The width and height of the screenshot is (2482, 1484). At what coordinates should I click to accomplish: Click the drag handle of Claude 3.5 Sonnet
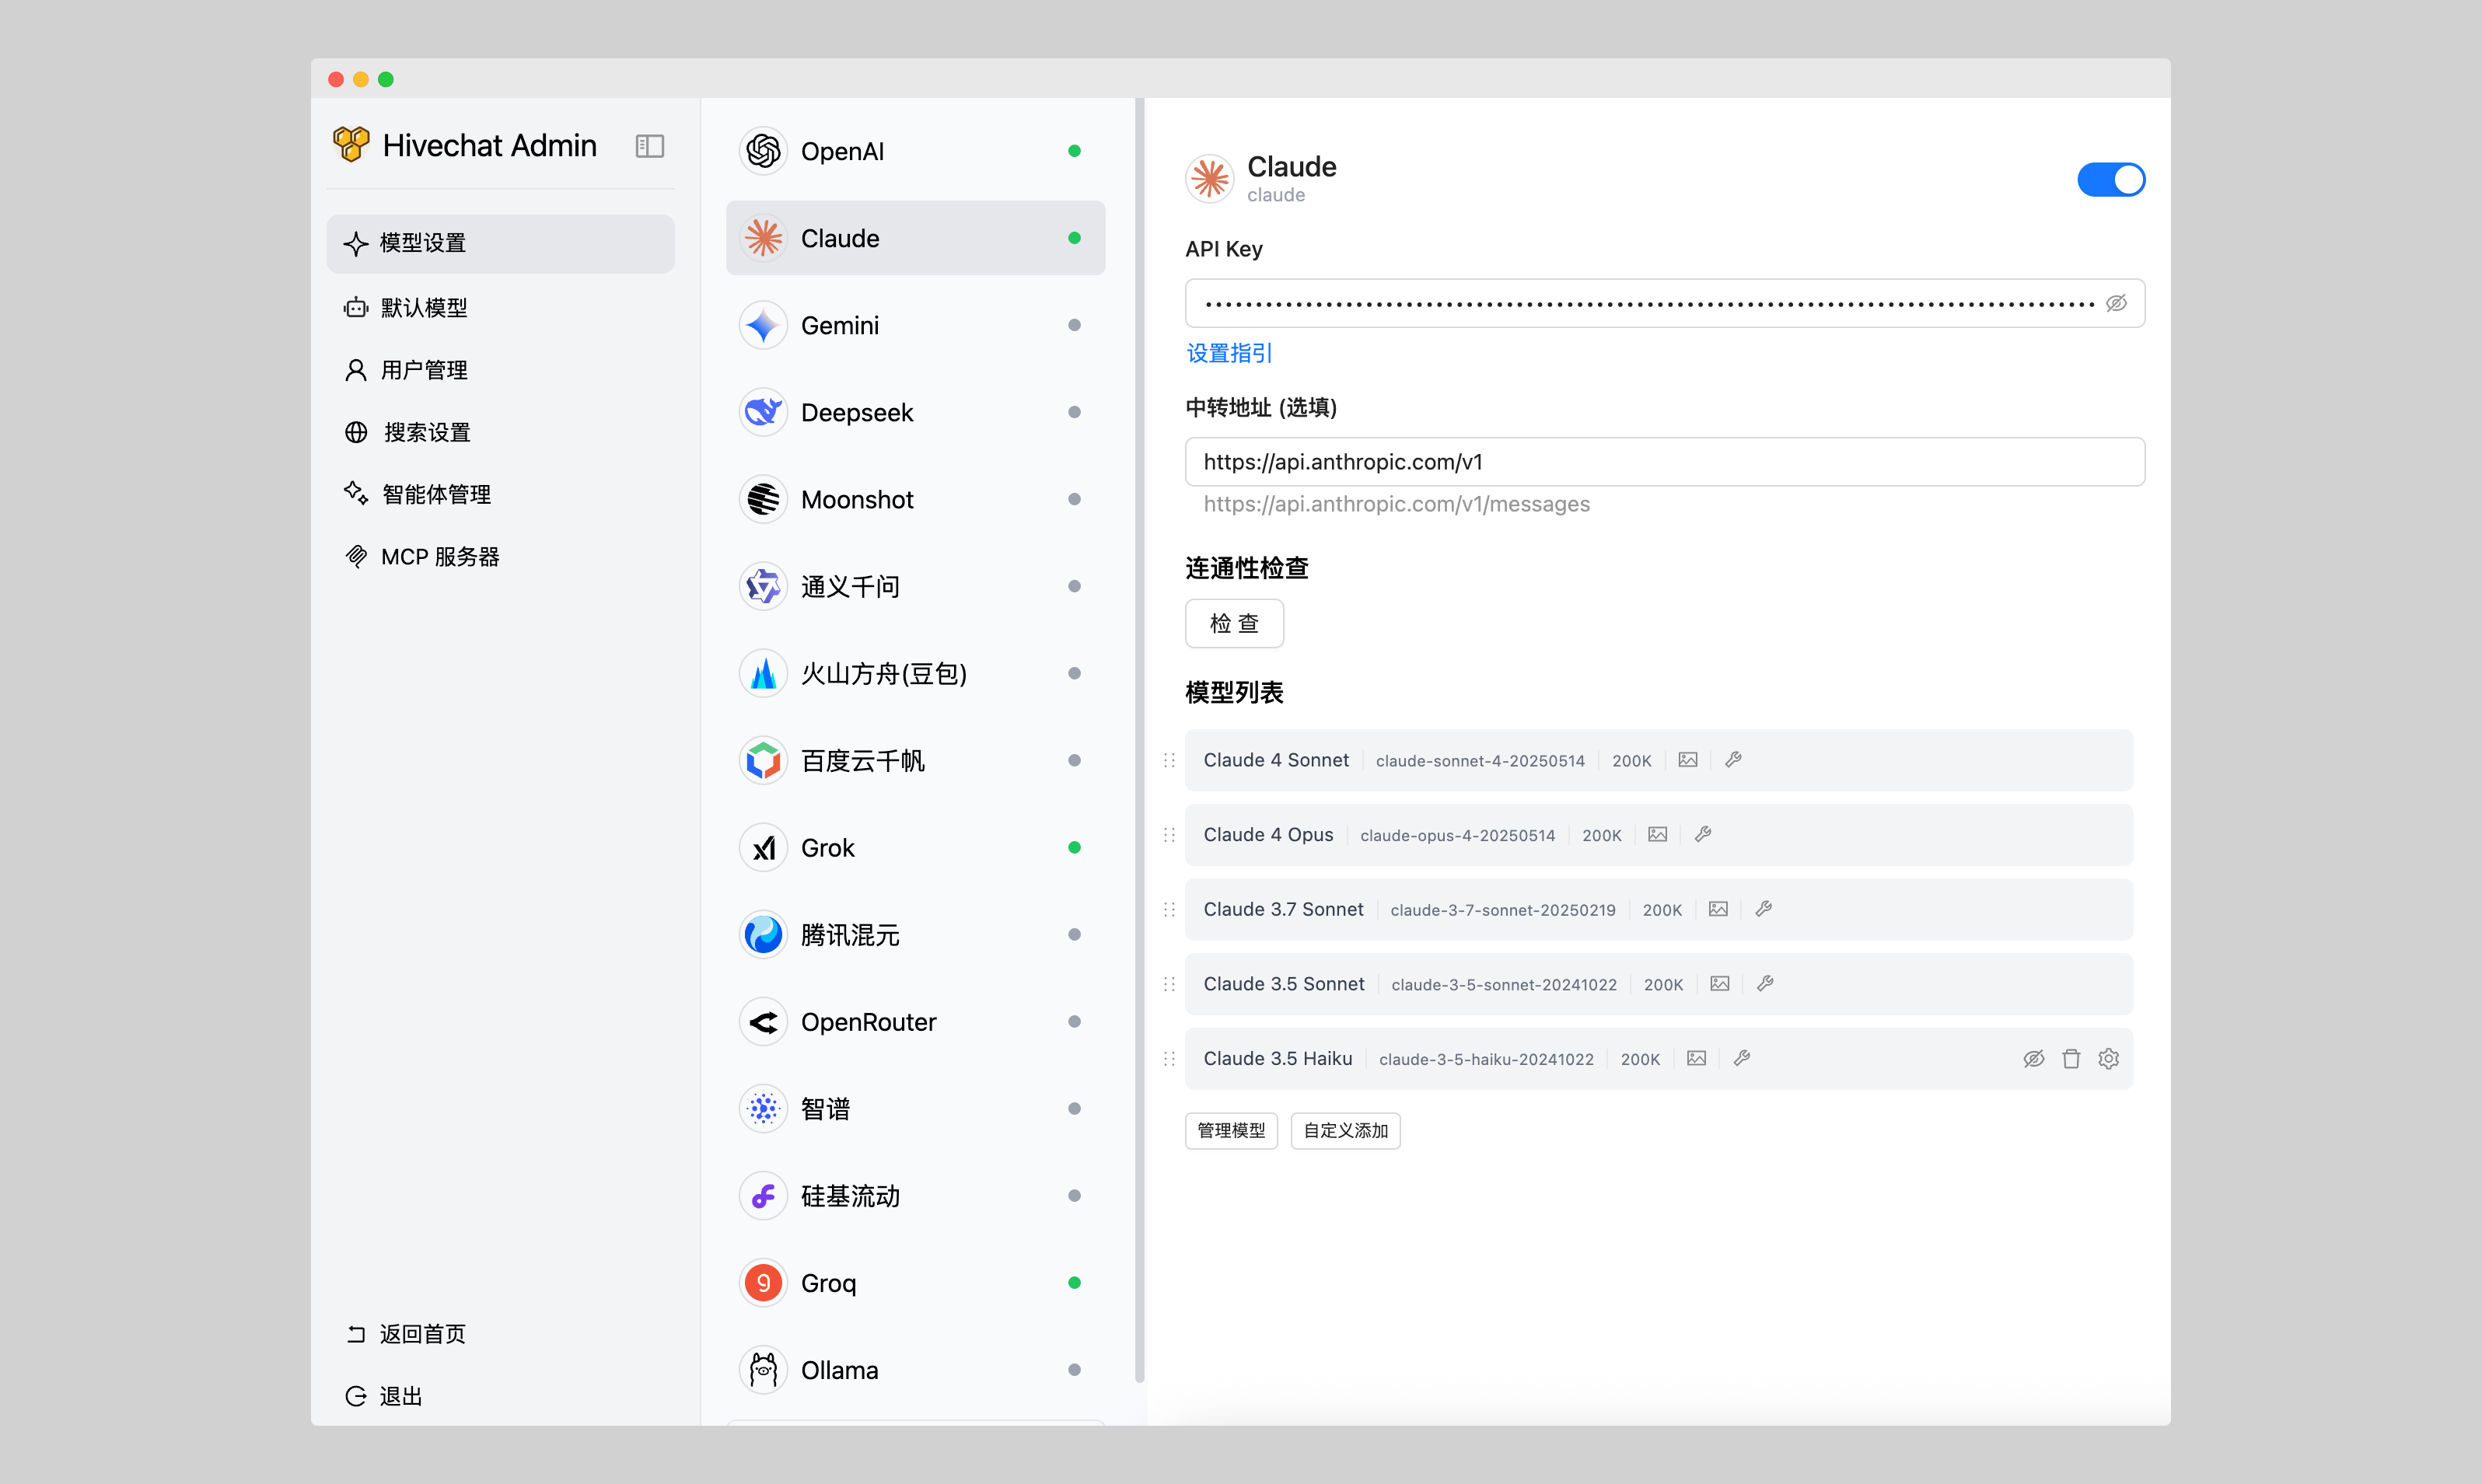[x=1169, y=984]
